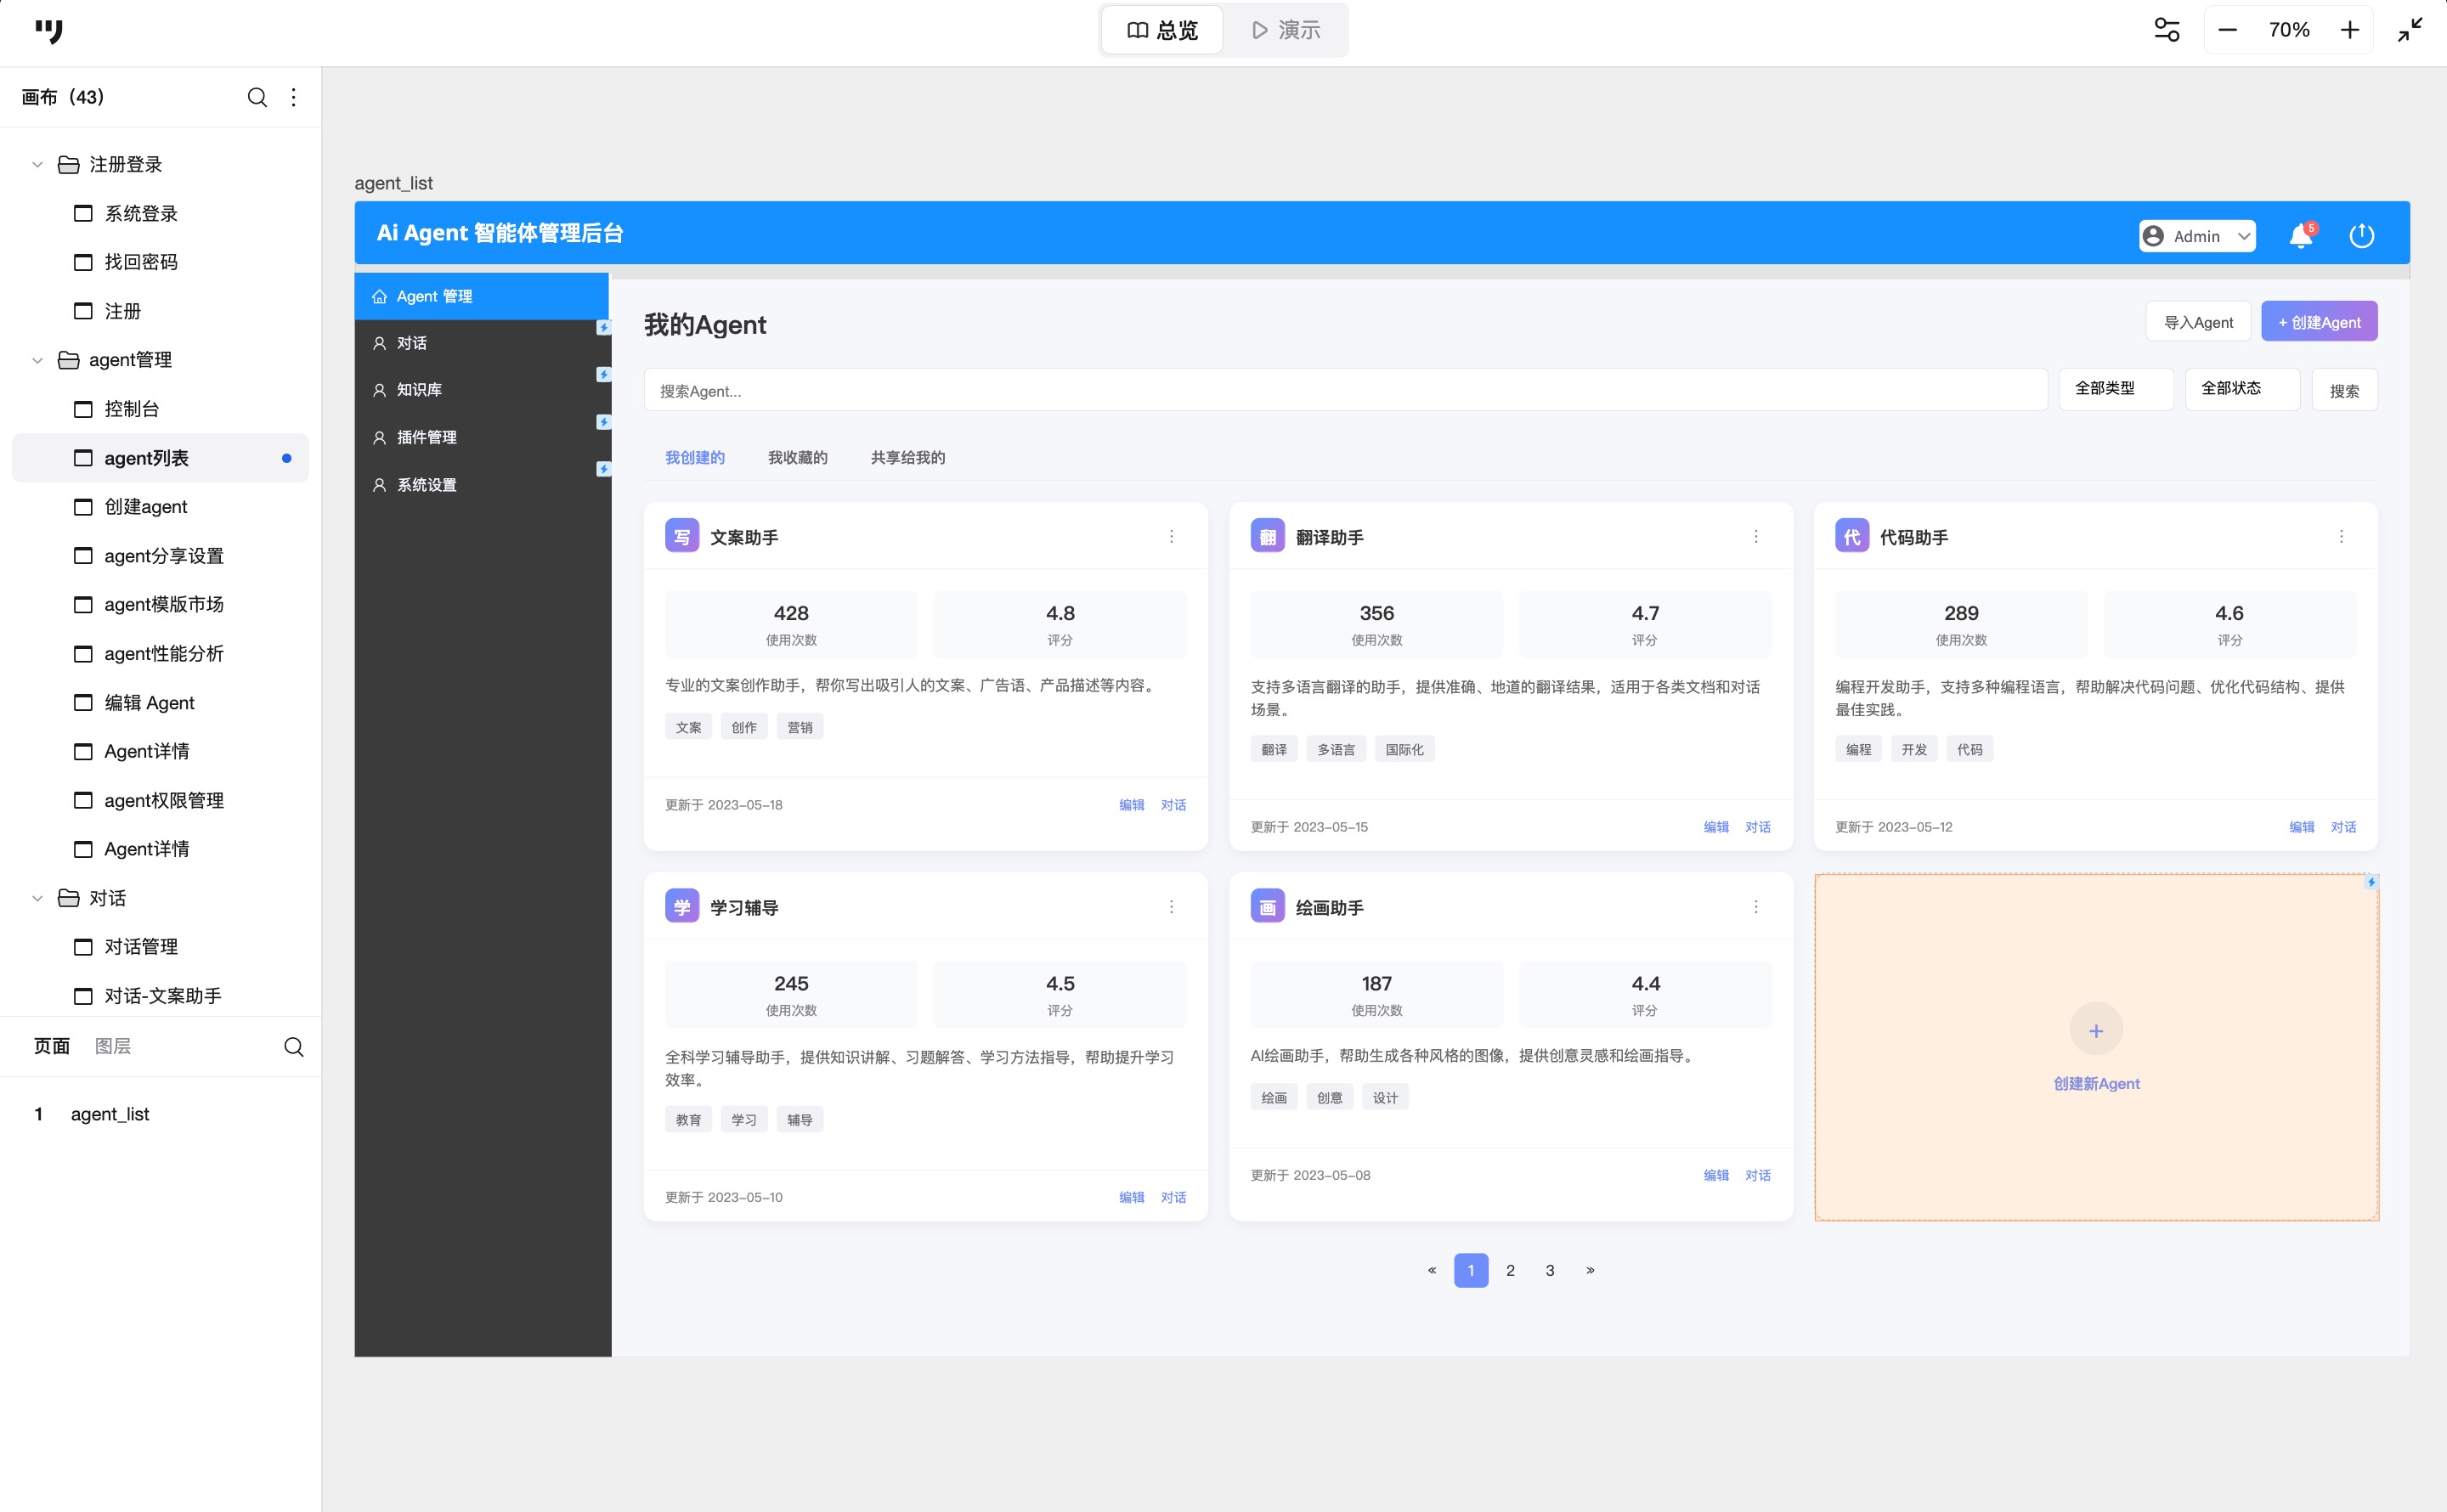2447x1512 pixels.
Task: Open the Admin user dropdown
Action: pyautogui.click(x=2196, y=236)
